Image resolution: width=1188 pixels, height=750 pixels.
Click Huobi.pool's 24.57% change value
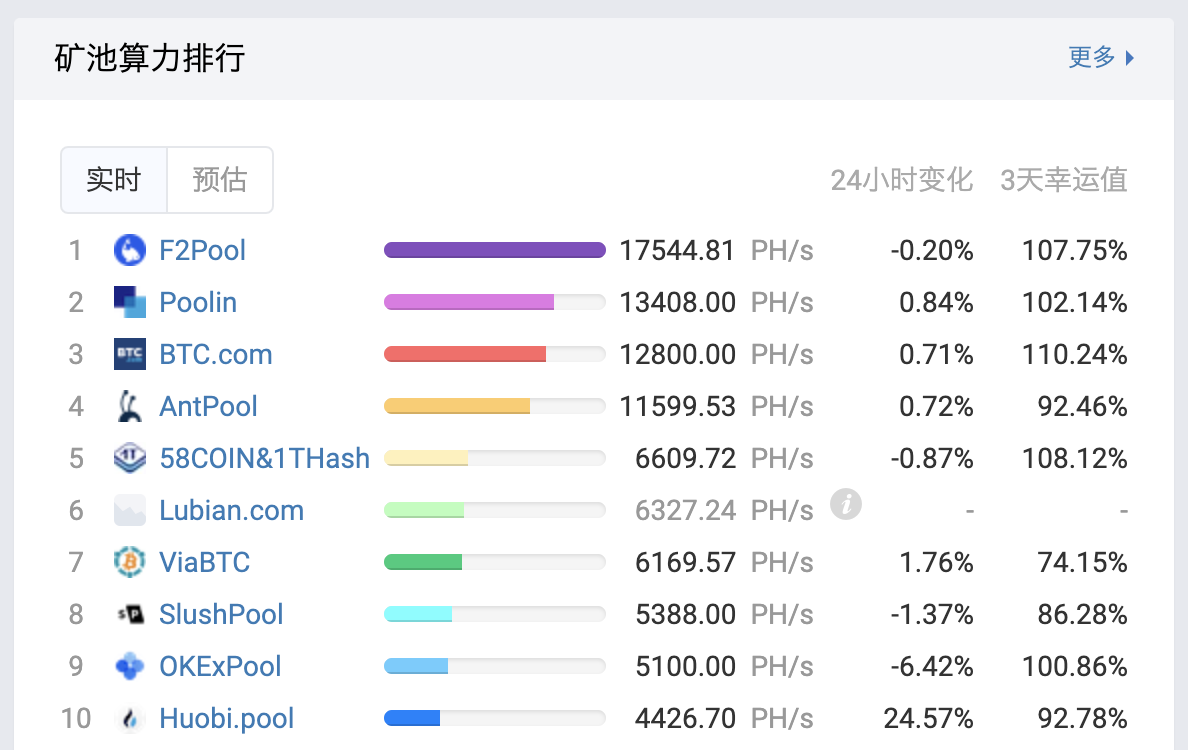pos(928,718)
